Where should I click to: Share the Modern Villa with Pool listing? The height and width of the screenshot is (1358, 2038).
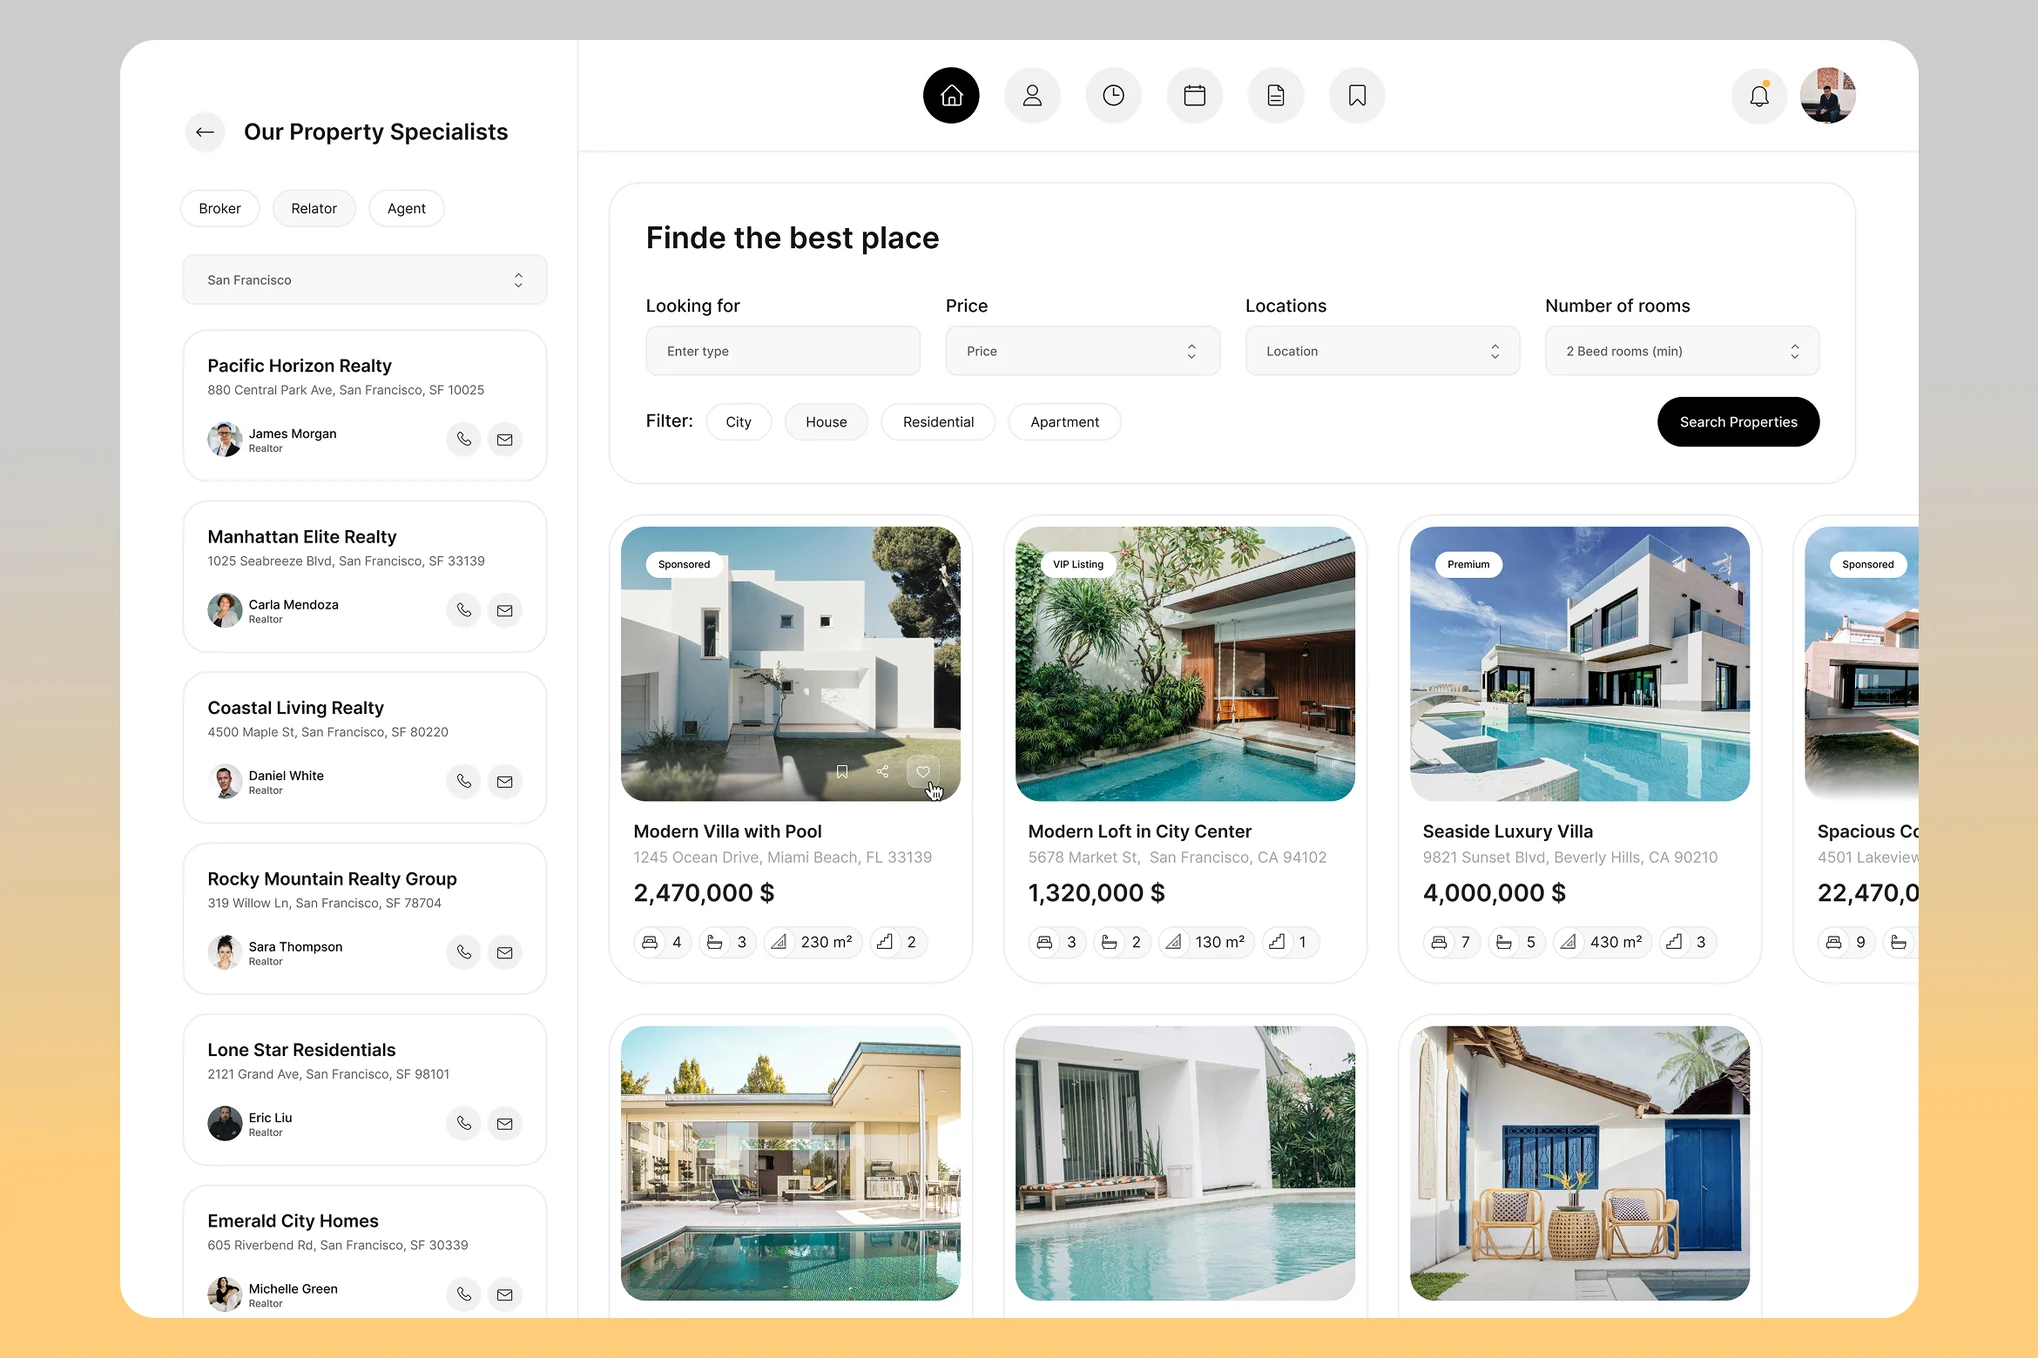click(x=882, y=771)
